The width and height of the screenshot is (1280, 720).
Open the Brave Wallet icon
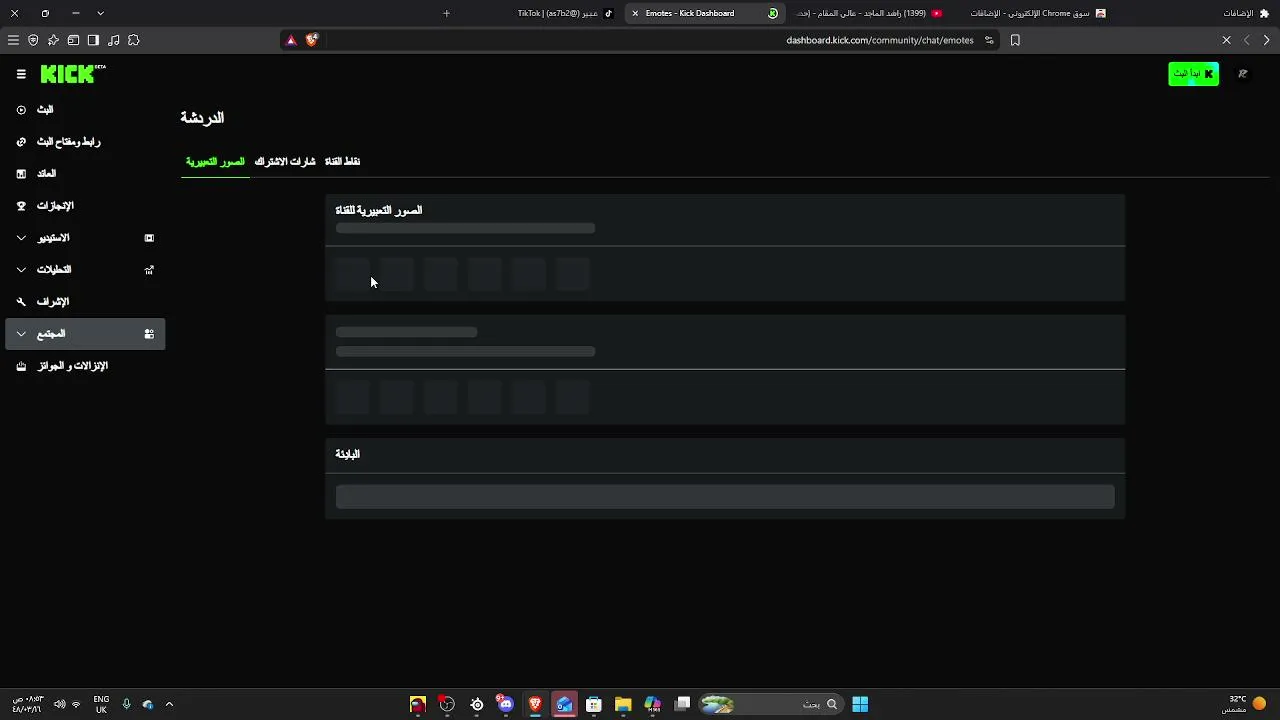point(73,41)
